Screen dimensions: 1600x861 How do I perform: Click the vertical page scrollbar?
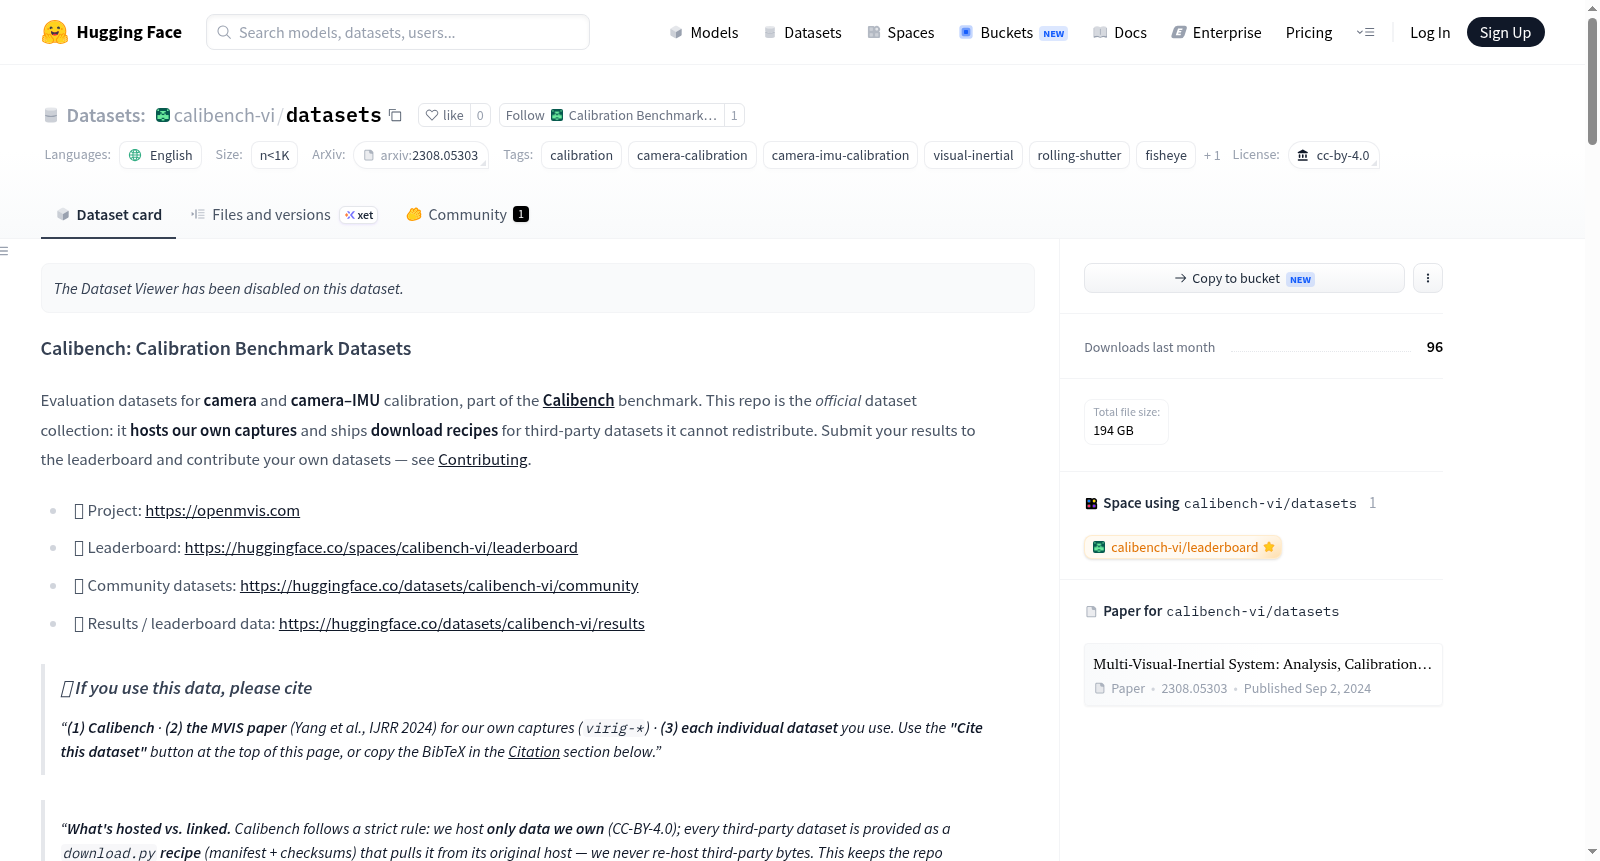pos(1592,82)
